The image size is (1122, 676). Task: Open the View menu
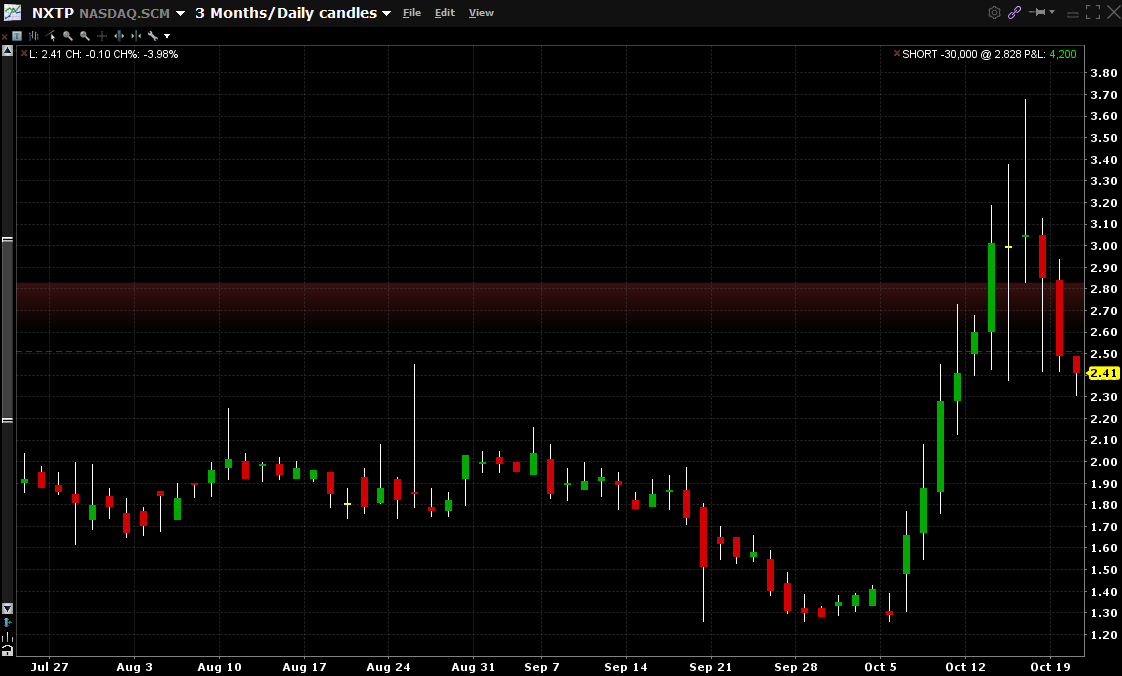pos(481,13)
